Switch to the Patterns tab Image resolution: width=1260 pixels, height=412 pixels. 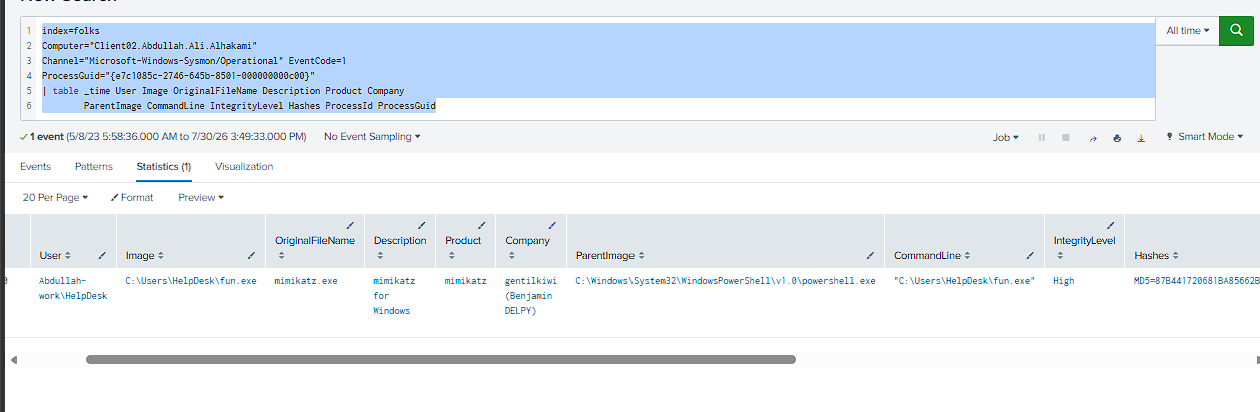94,166
